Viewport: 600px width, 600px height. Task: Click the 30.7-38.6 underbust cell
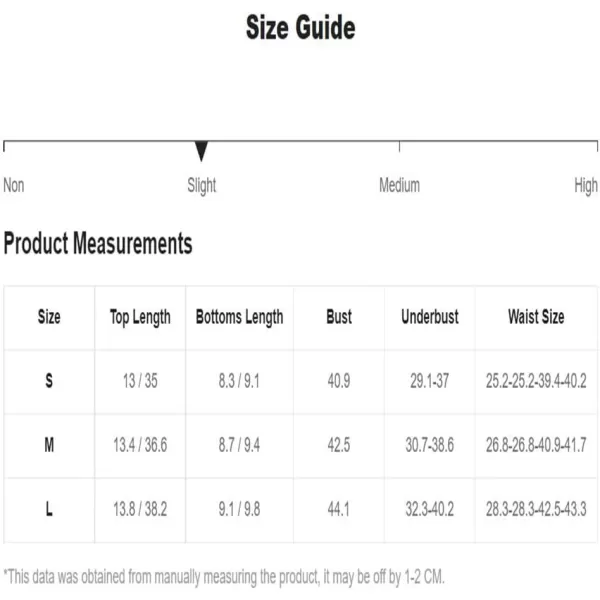click(x=430, y=445)
